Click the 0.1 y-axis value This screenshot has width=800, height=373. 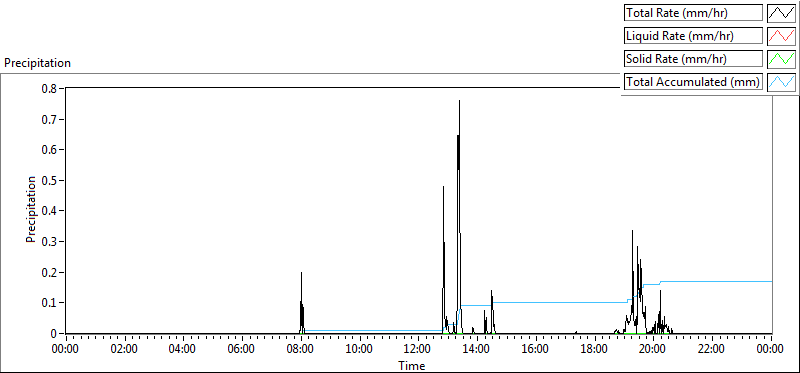pos(49,303)
